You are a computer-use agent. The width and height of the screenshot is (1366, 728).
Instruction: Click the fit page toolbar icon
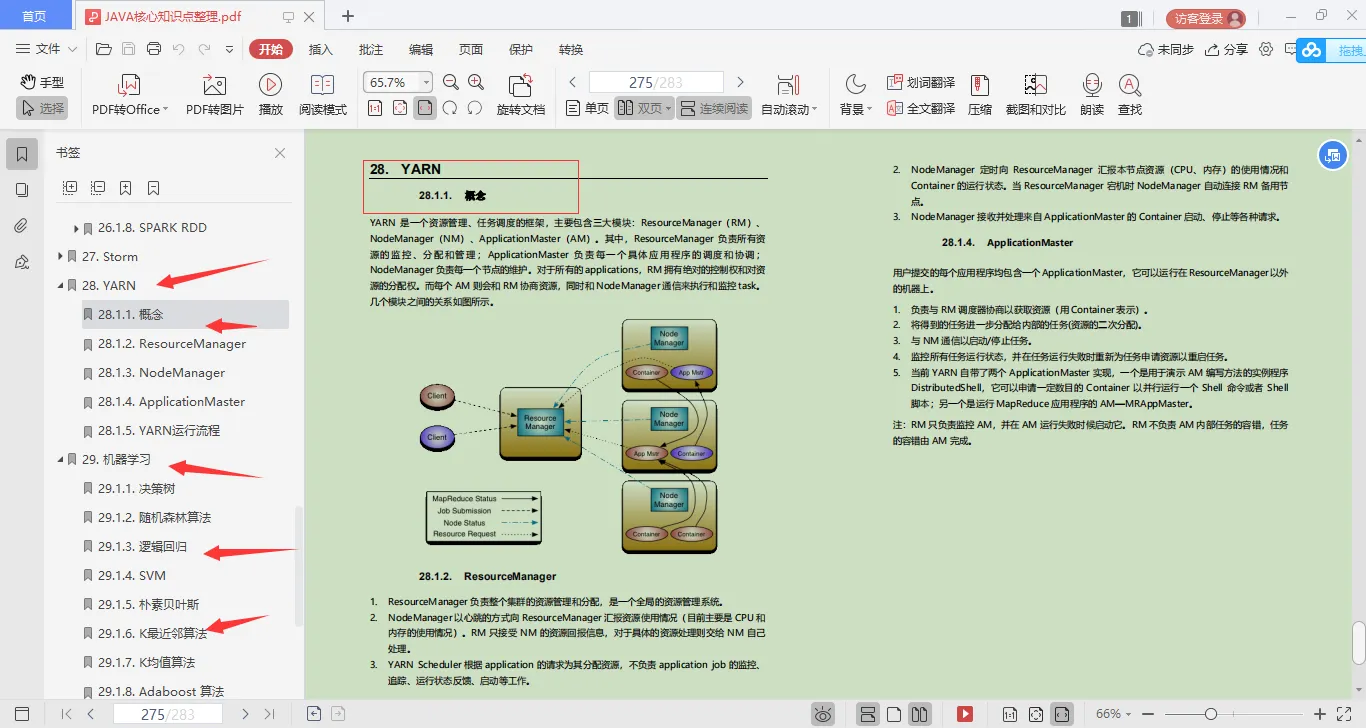pyautogui.click(x=400, y=108)
